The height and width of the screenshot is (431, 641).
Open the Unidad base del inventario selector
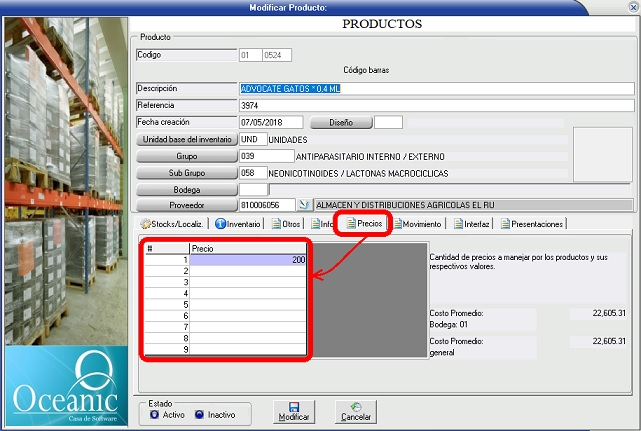click(x=186, y=140)
